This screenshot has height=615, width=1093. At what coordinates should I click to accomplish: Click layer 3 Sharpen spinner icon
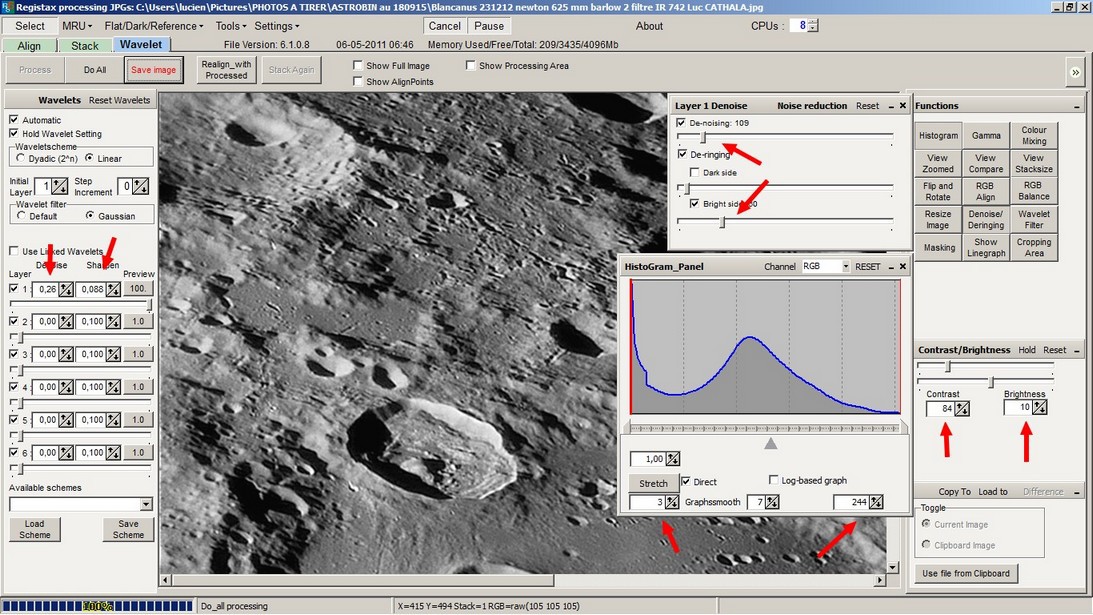point(113,354)
